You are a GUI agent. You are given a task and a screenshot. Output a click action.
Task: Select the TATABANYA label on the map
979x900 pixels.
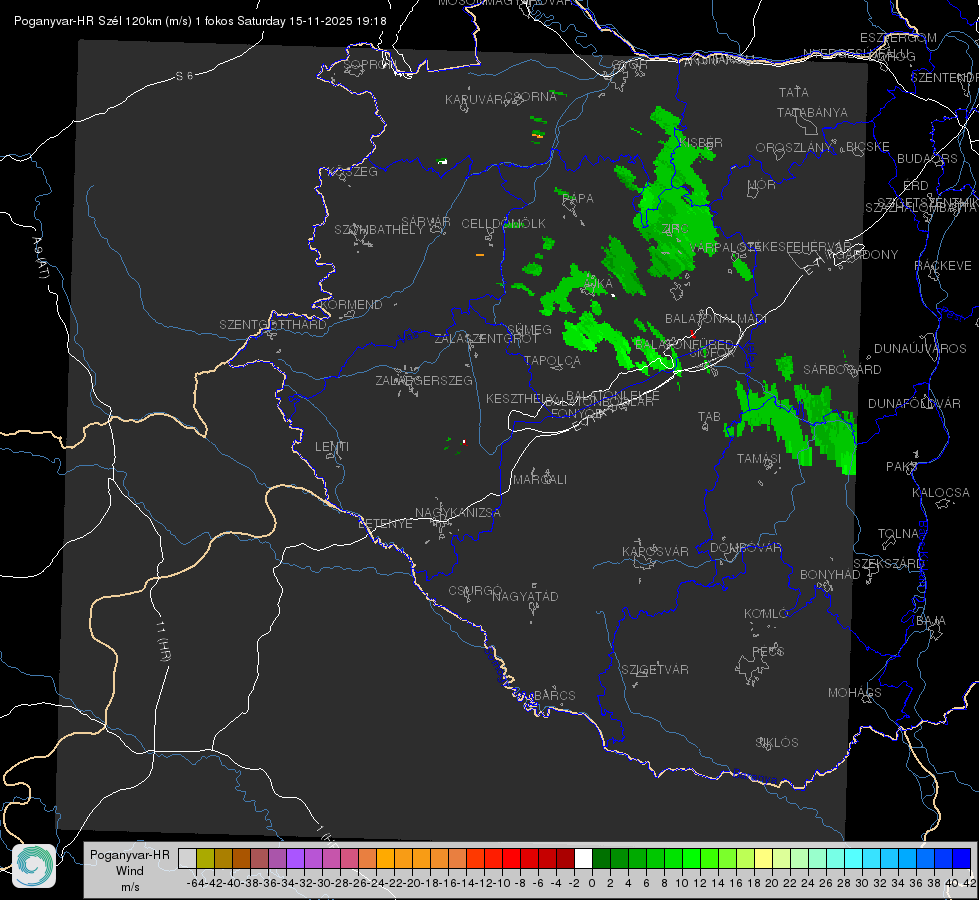(812, 112)
